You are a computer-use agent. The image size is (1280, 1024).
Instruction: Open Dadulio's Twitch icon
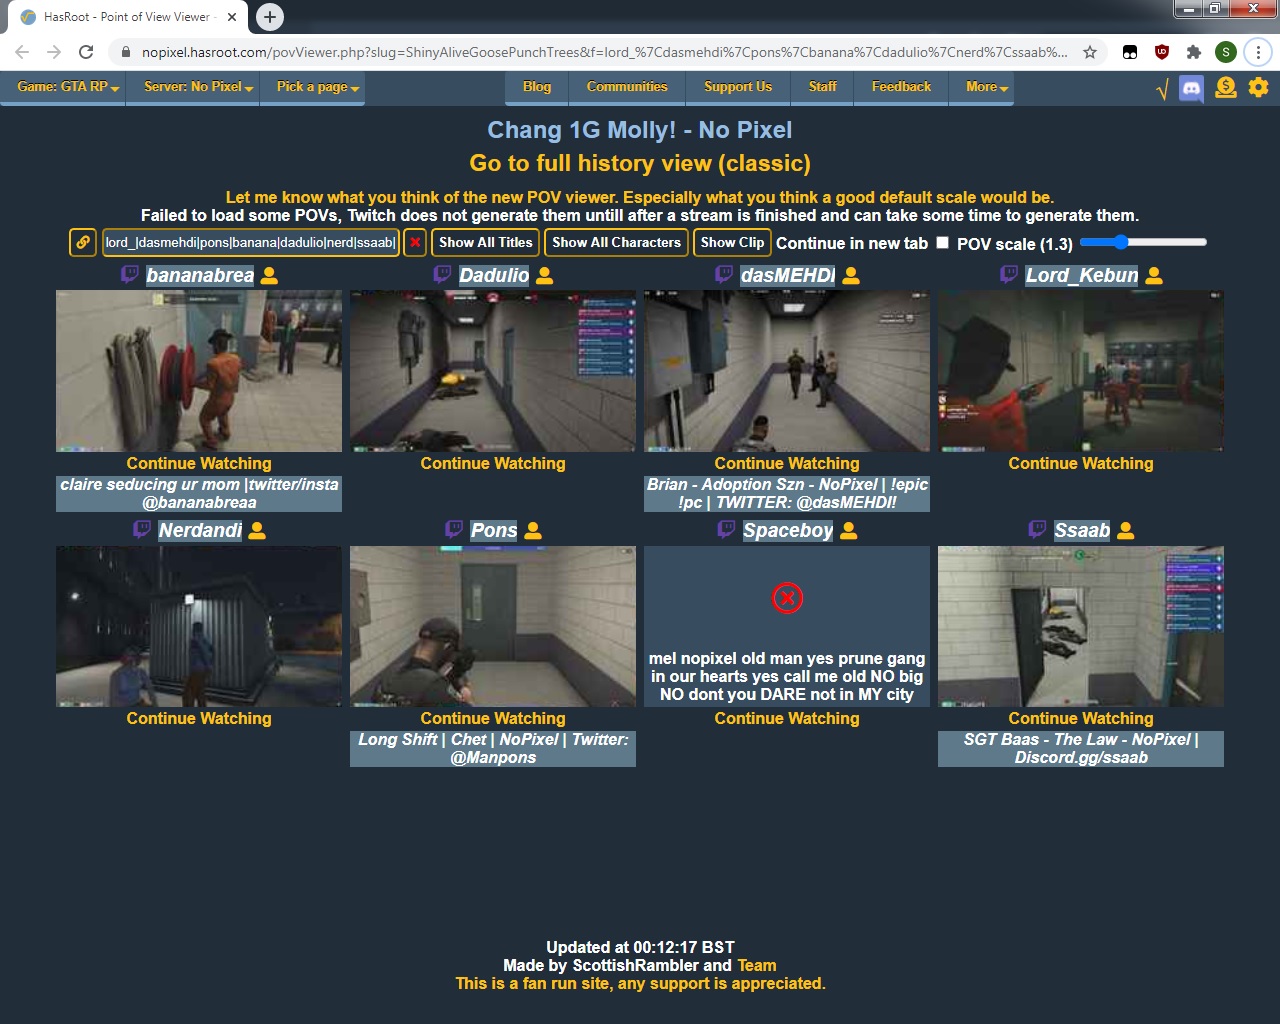(x=442, y=275)
